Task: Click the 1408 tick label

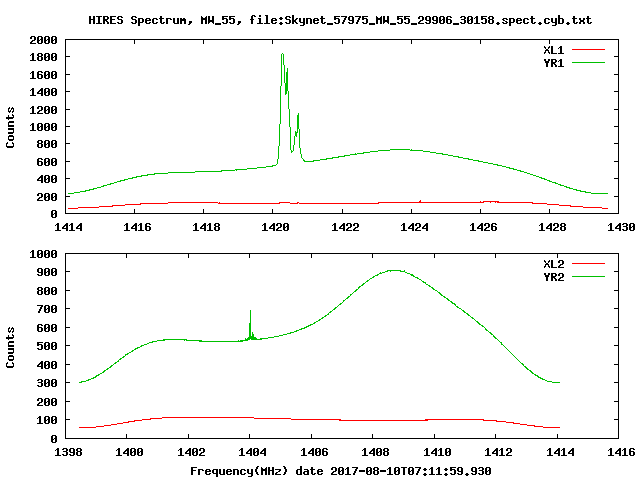Action: point(375,452)
